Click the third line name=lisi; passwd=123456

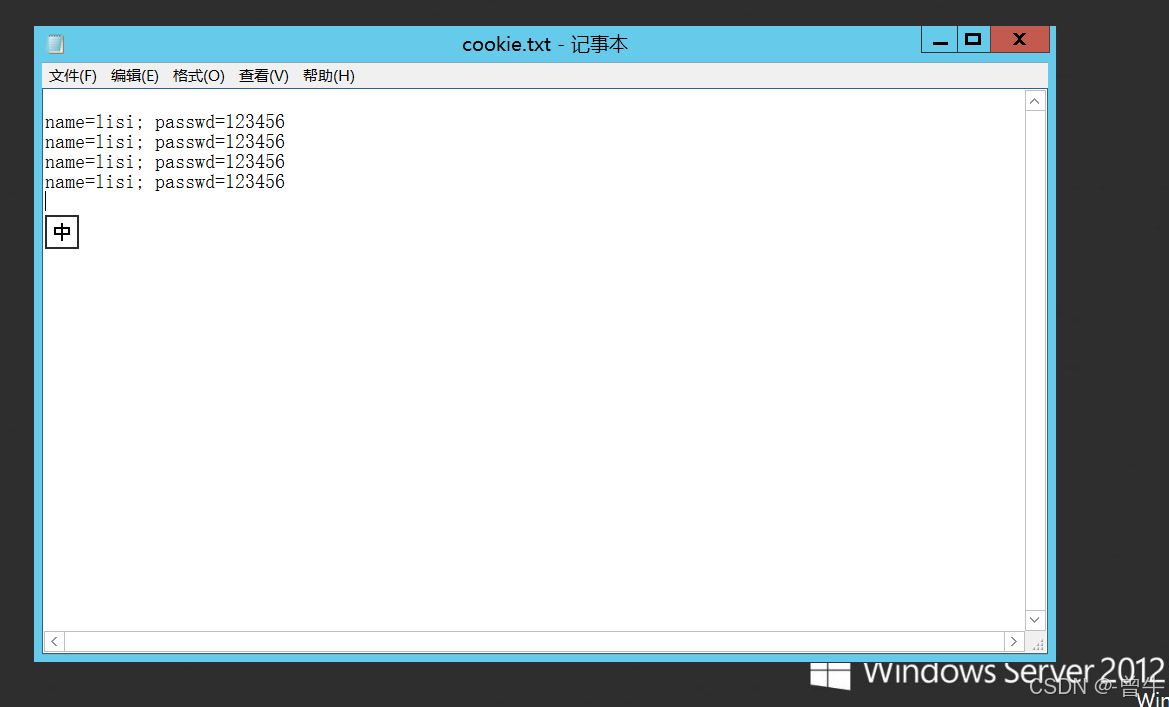pyautogui.click(x=165, y=162)
